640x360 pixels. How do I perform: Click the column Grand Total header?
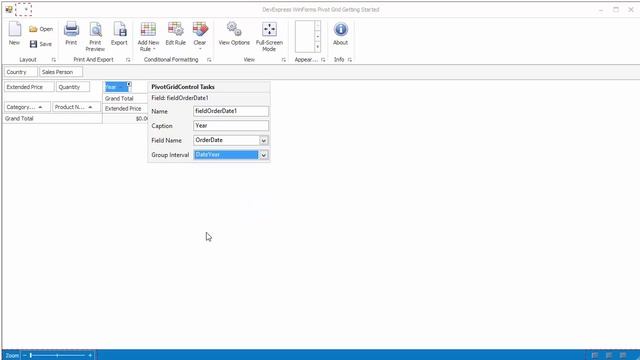125,98
